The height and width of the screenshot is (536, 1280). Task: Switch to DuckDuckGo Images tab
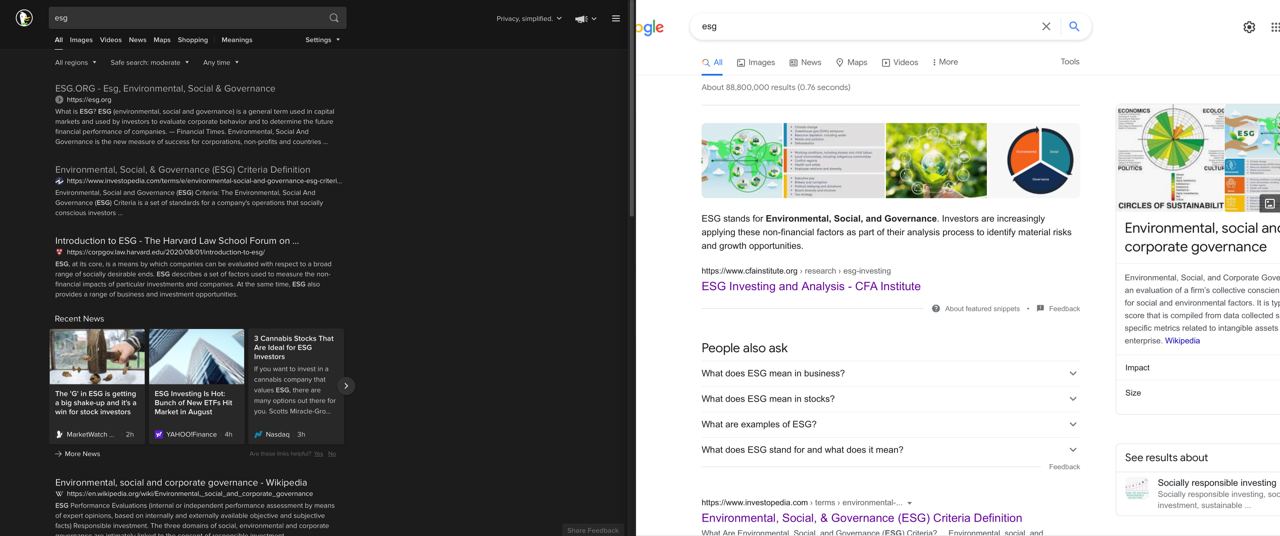tap(81, 40)
